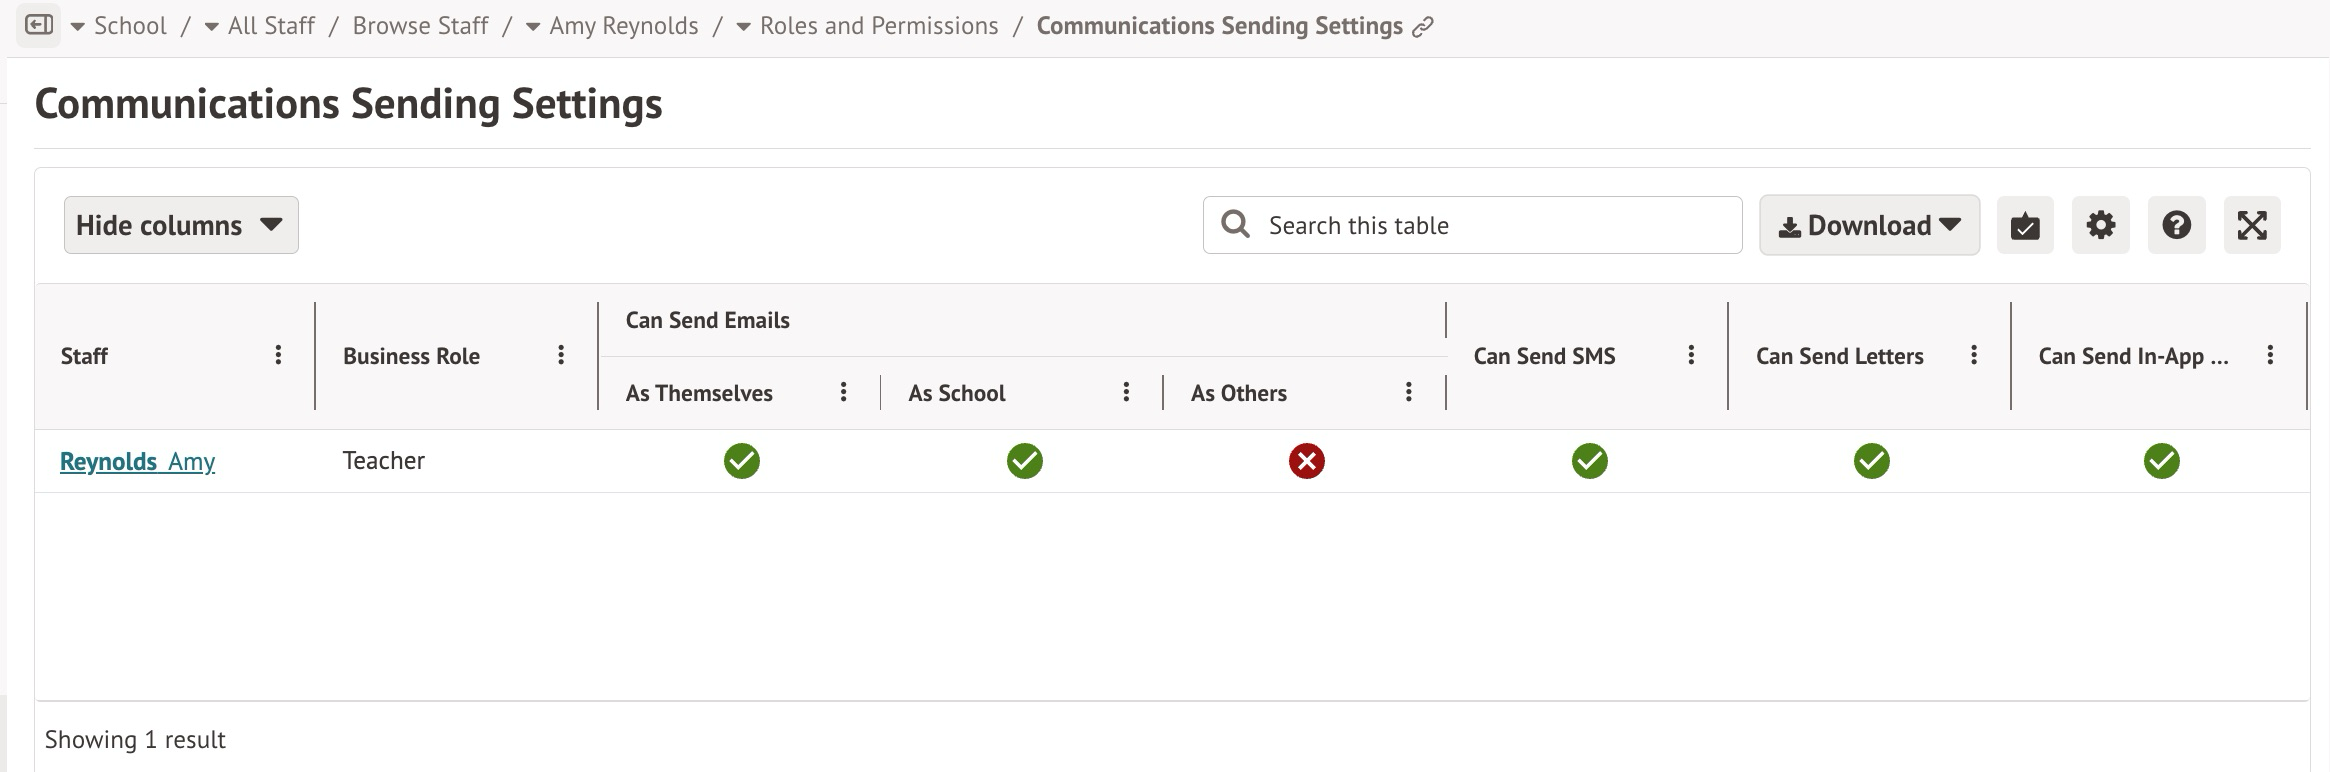This screenshot has width=2330, height=772.
Task: Open the Download dropdown
Action: point(1868,225)
